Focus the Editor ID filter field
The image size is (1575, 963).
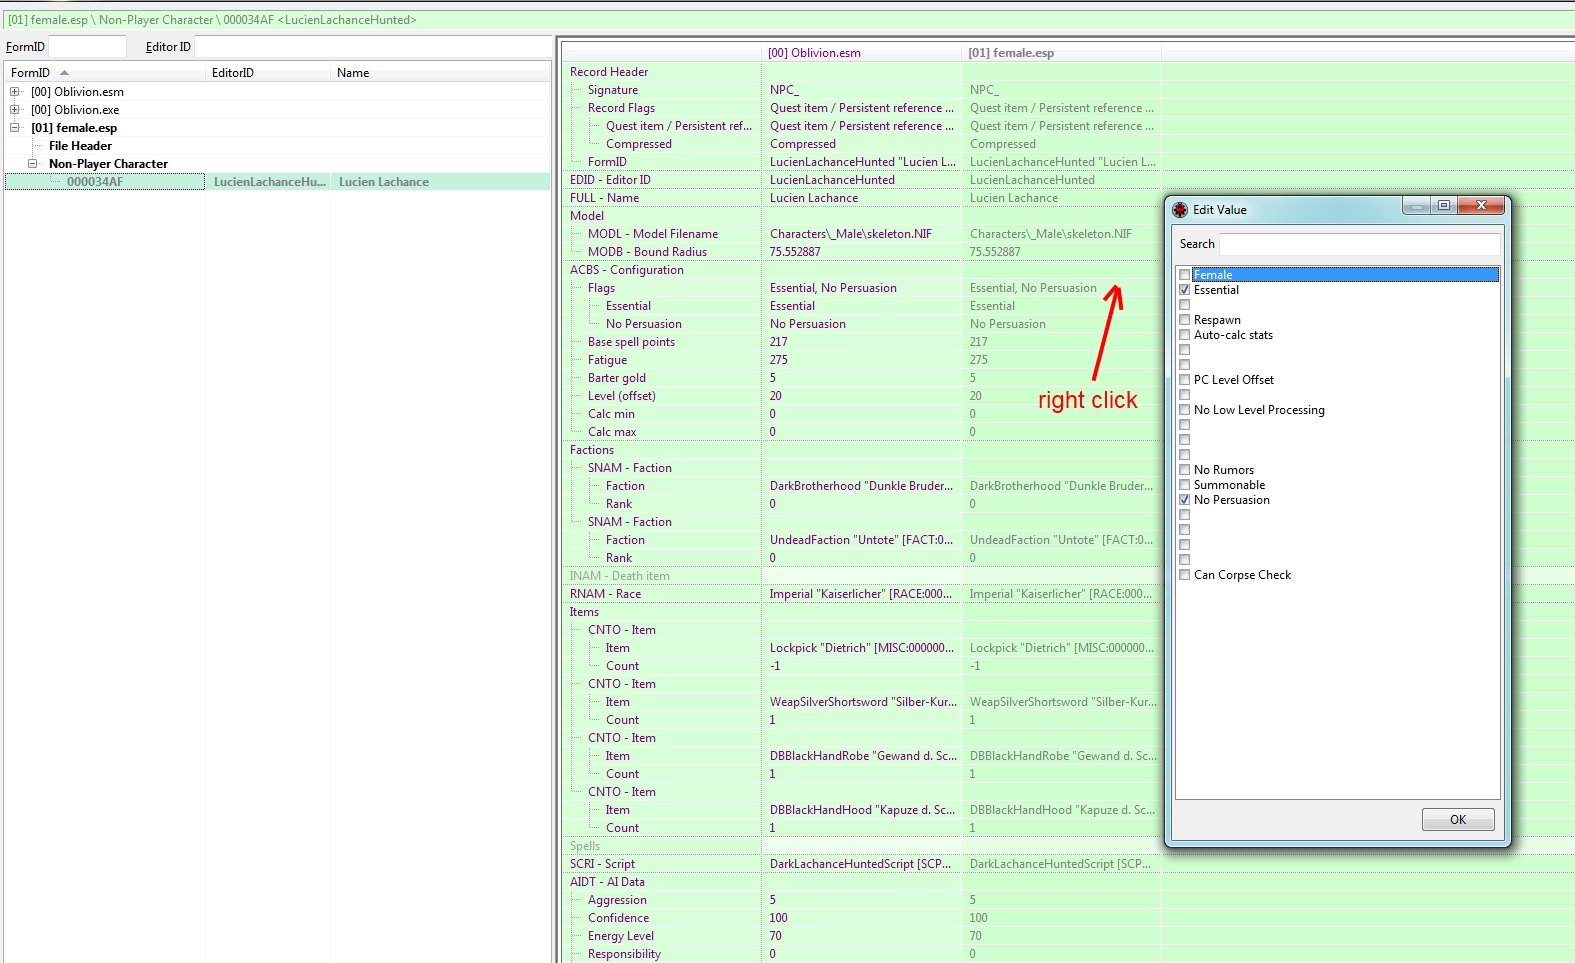tap(372, 46)
